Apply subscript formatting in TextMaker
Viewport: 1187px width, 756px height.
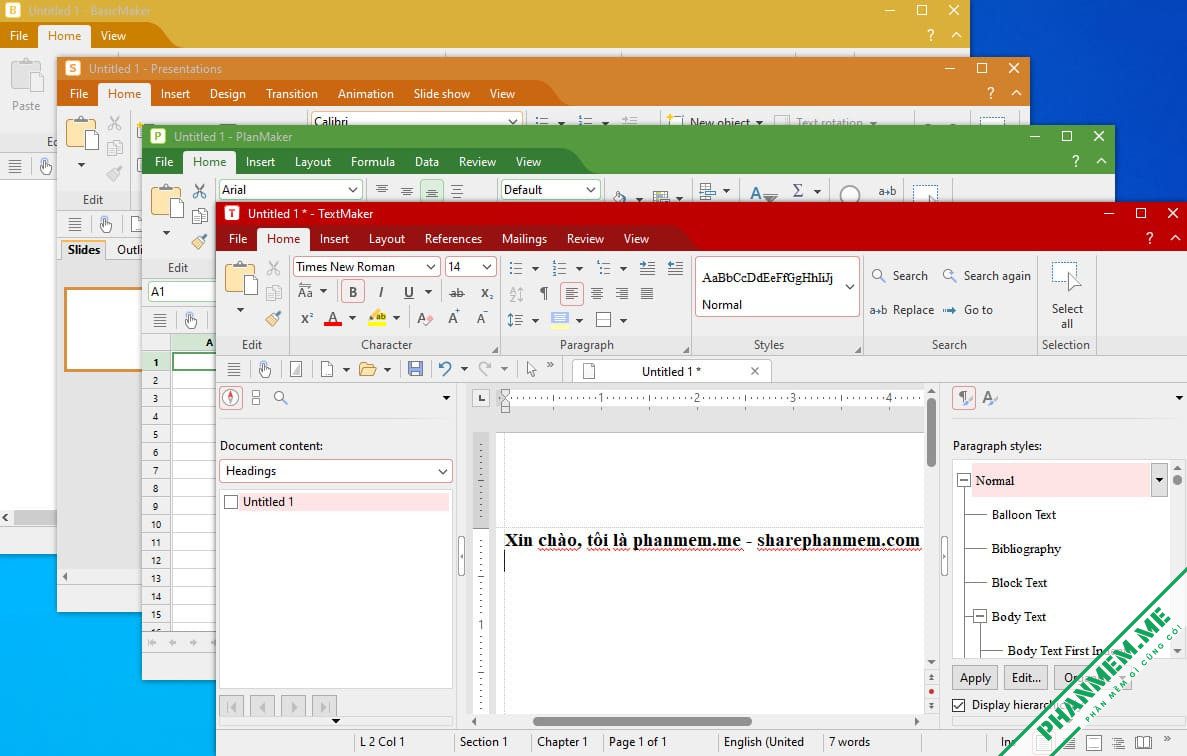487,293
